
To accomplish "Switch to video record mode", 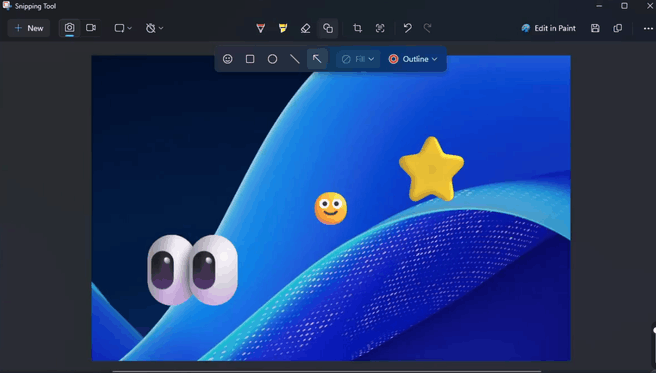I will (91, 28).
